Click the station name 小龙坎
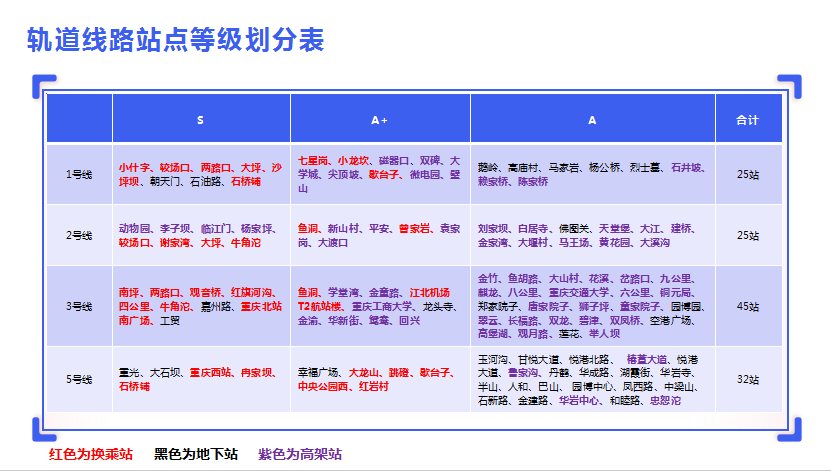831x471 pixels. tap(353, 161)
